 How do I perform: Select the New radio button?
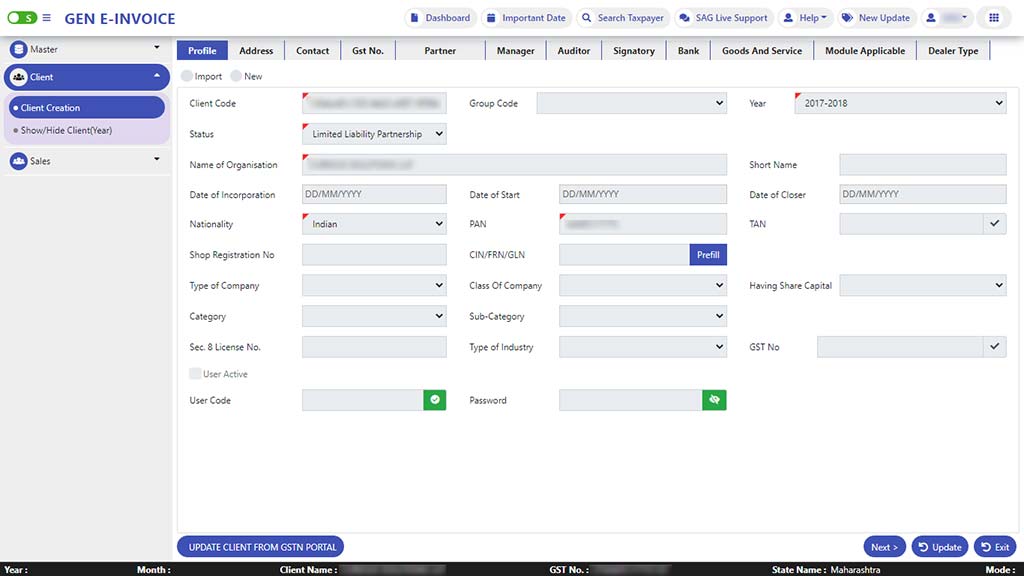pyautogui.click(x=237, y=76)
